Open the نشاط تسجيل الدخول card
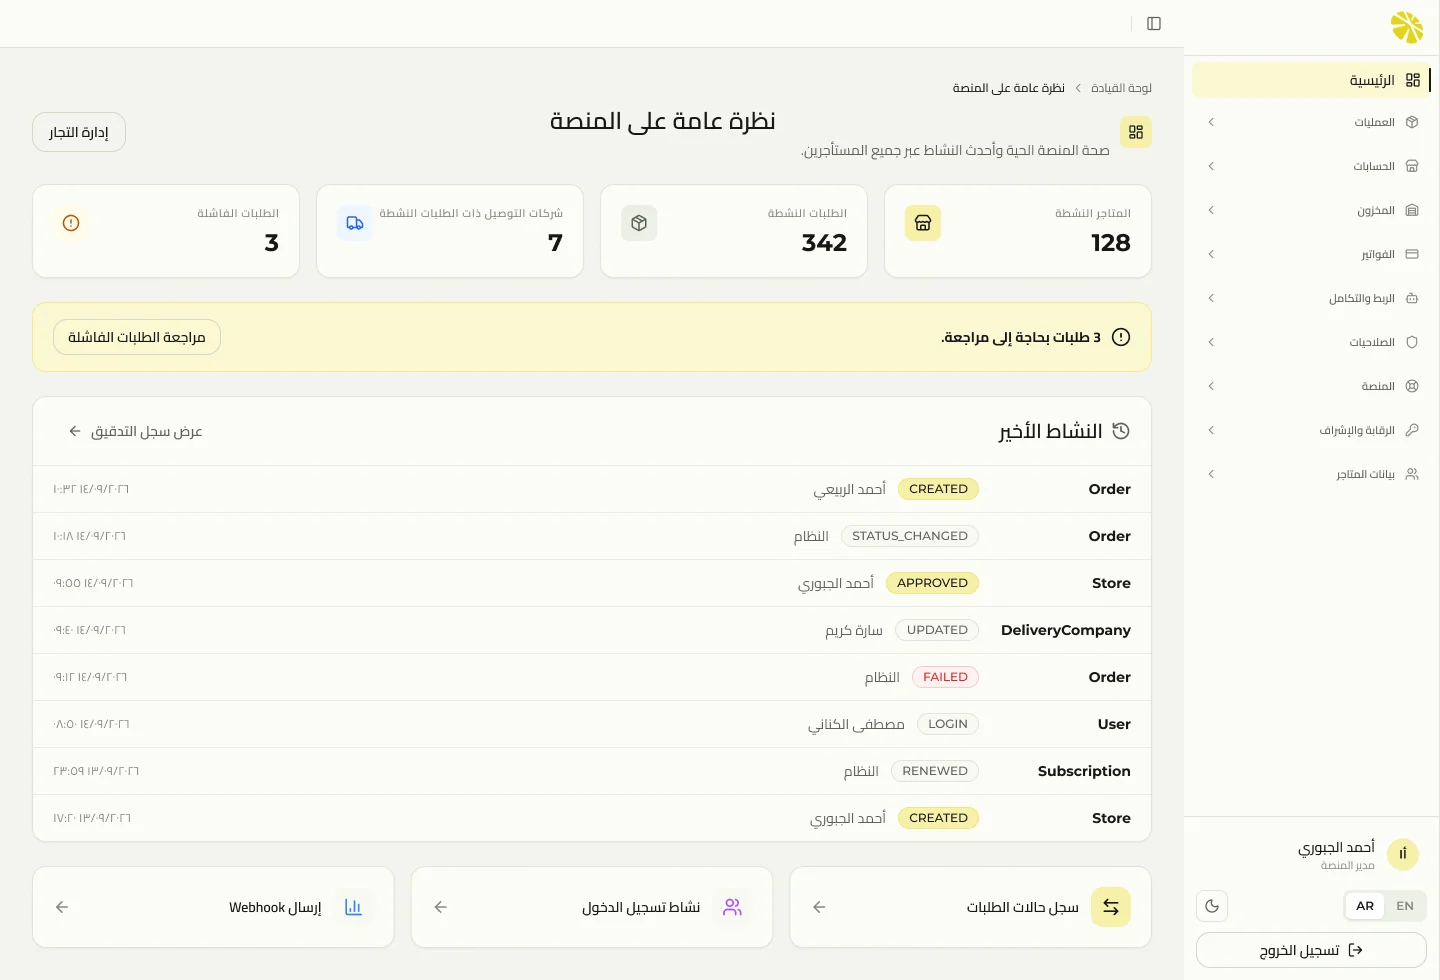This screenshot has height=980, width=1440. tap(592, 907)
